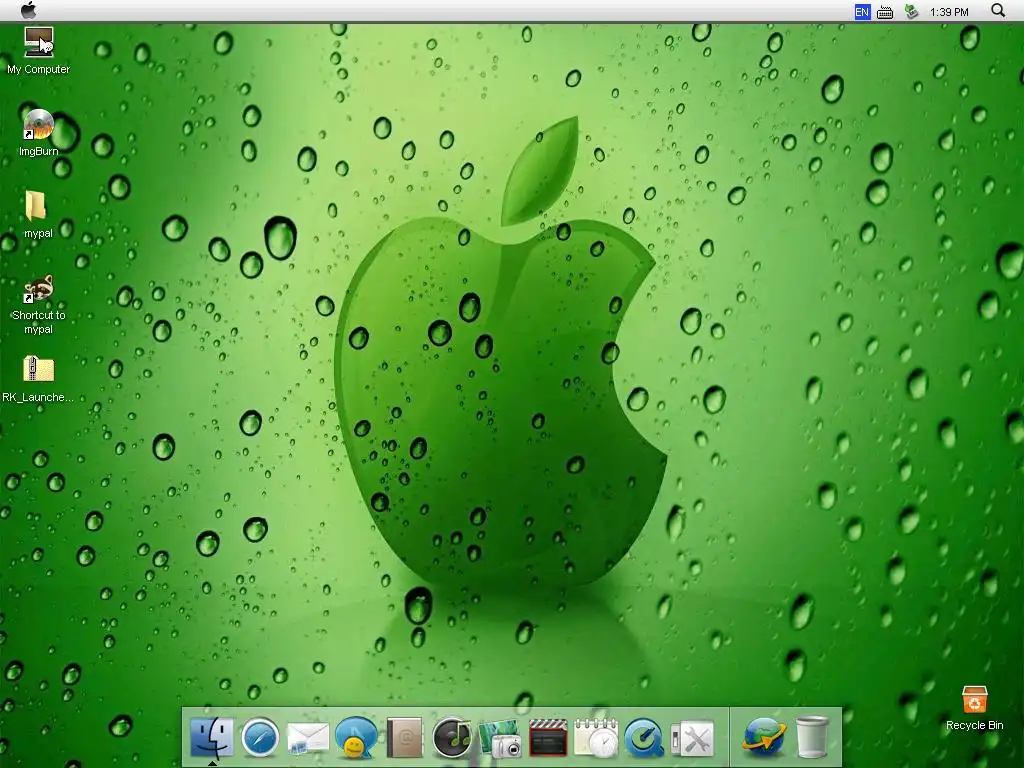Open iChat smiley bubble in dock

pos(356,738)
